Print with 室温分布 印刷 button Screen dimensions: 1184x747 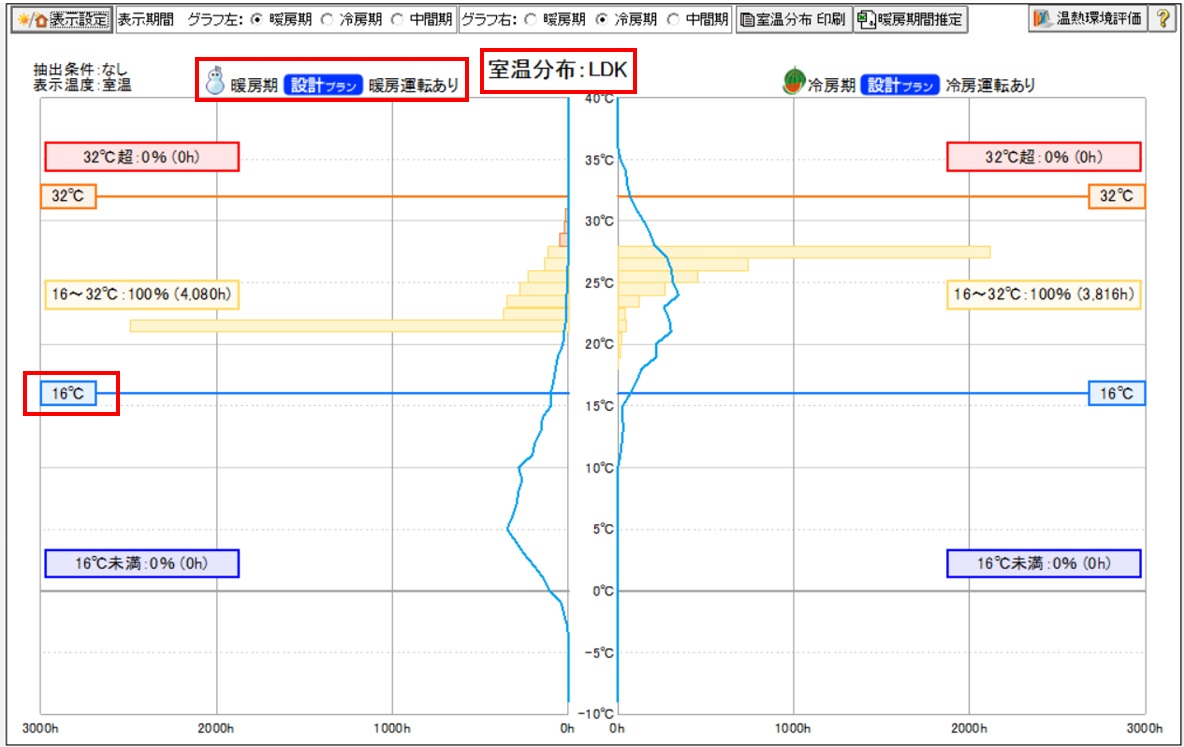point(792,20)
